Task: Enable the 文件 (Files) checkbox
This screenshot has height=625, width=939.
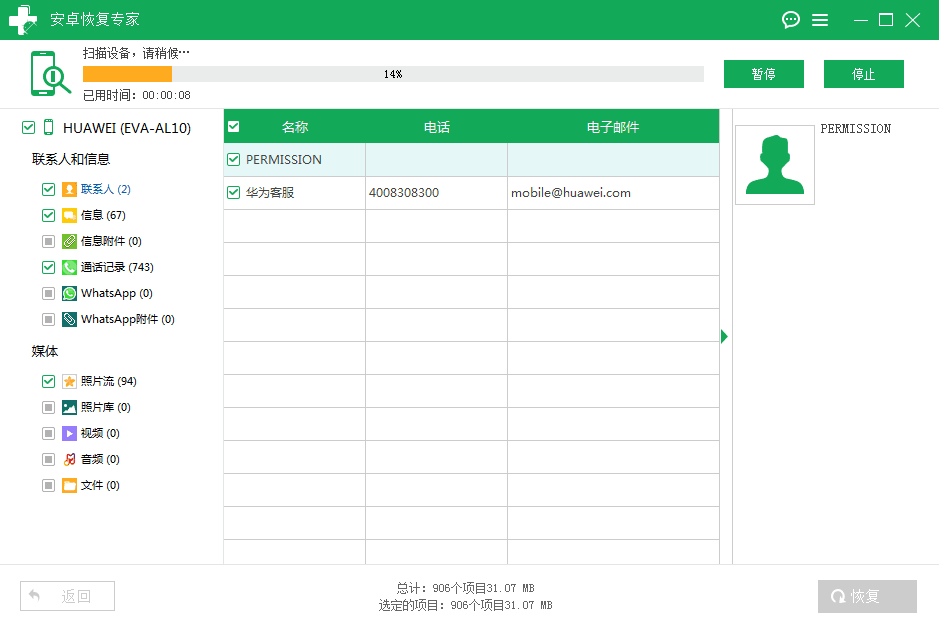Action: 48,485
